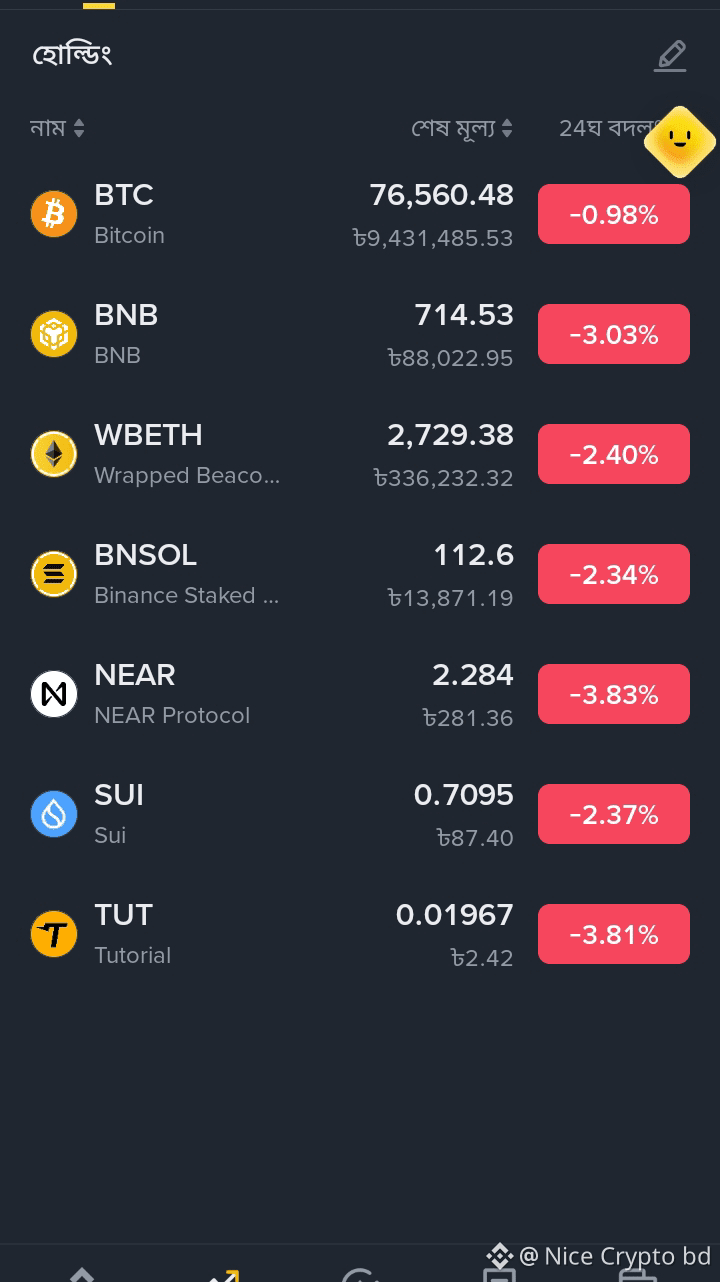Open the TUT Tutorial row name

(132, 933)
